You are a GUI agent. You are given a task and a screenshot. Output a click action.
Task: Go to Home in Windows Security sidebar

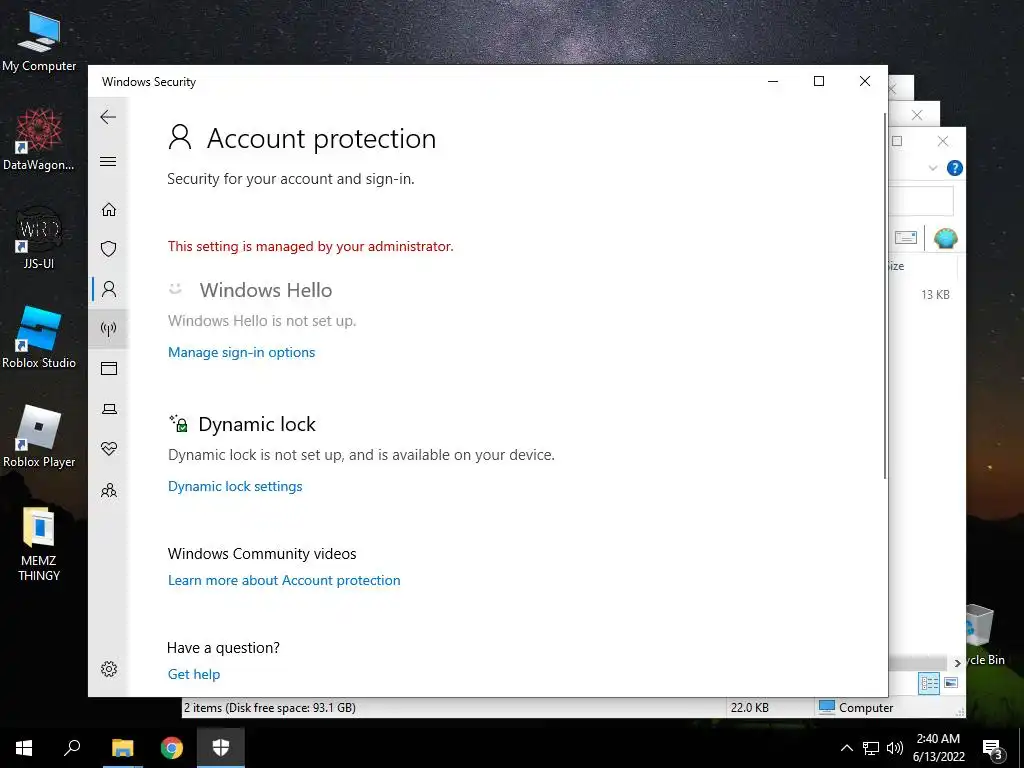[108, 209]
